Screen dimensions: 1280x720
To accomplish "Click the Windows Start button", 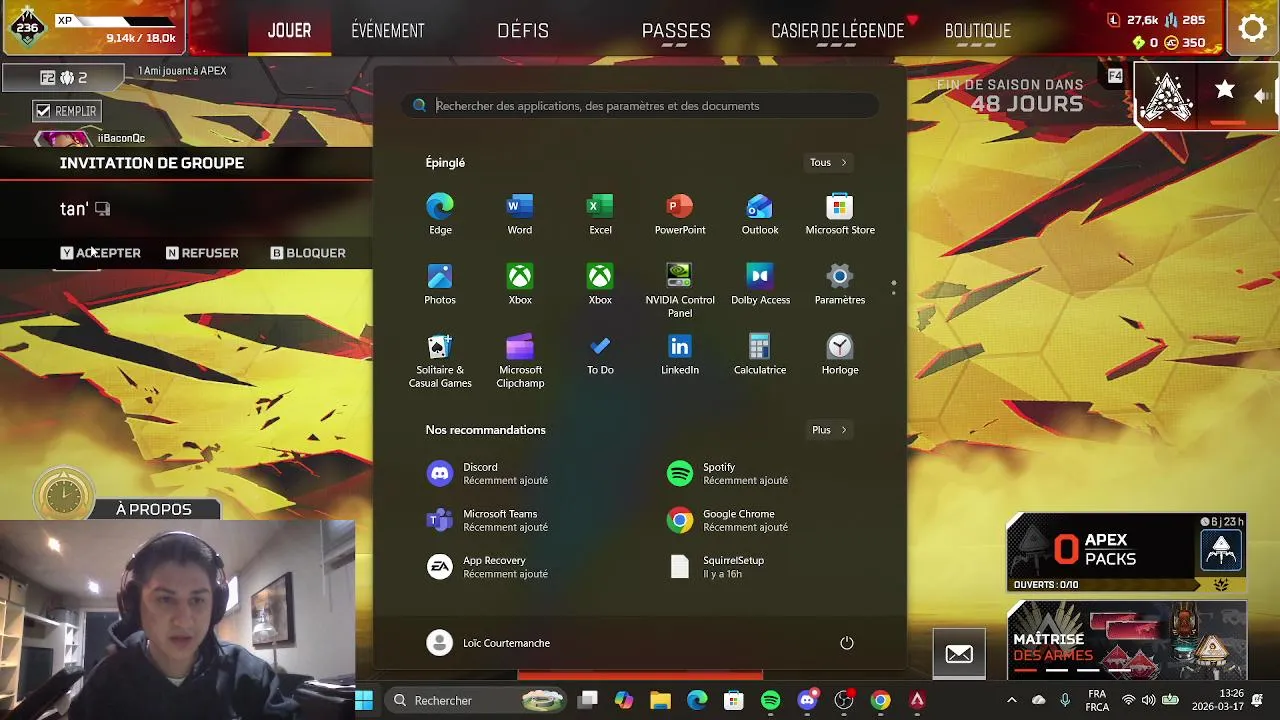I will point(364,700).
